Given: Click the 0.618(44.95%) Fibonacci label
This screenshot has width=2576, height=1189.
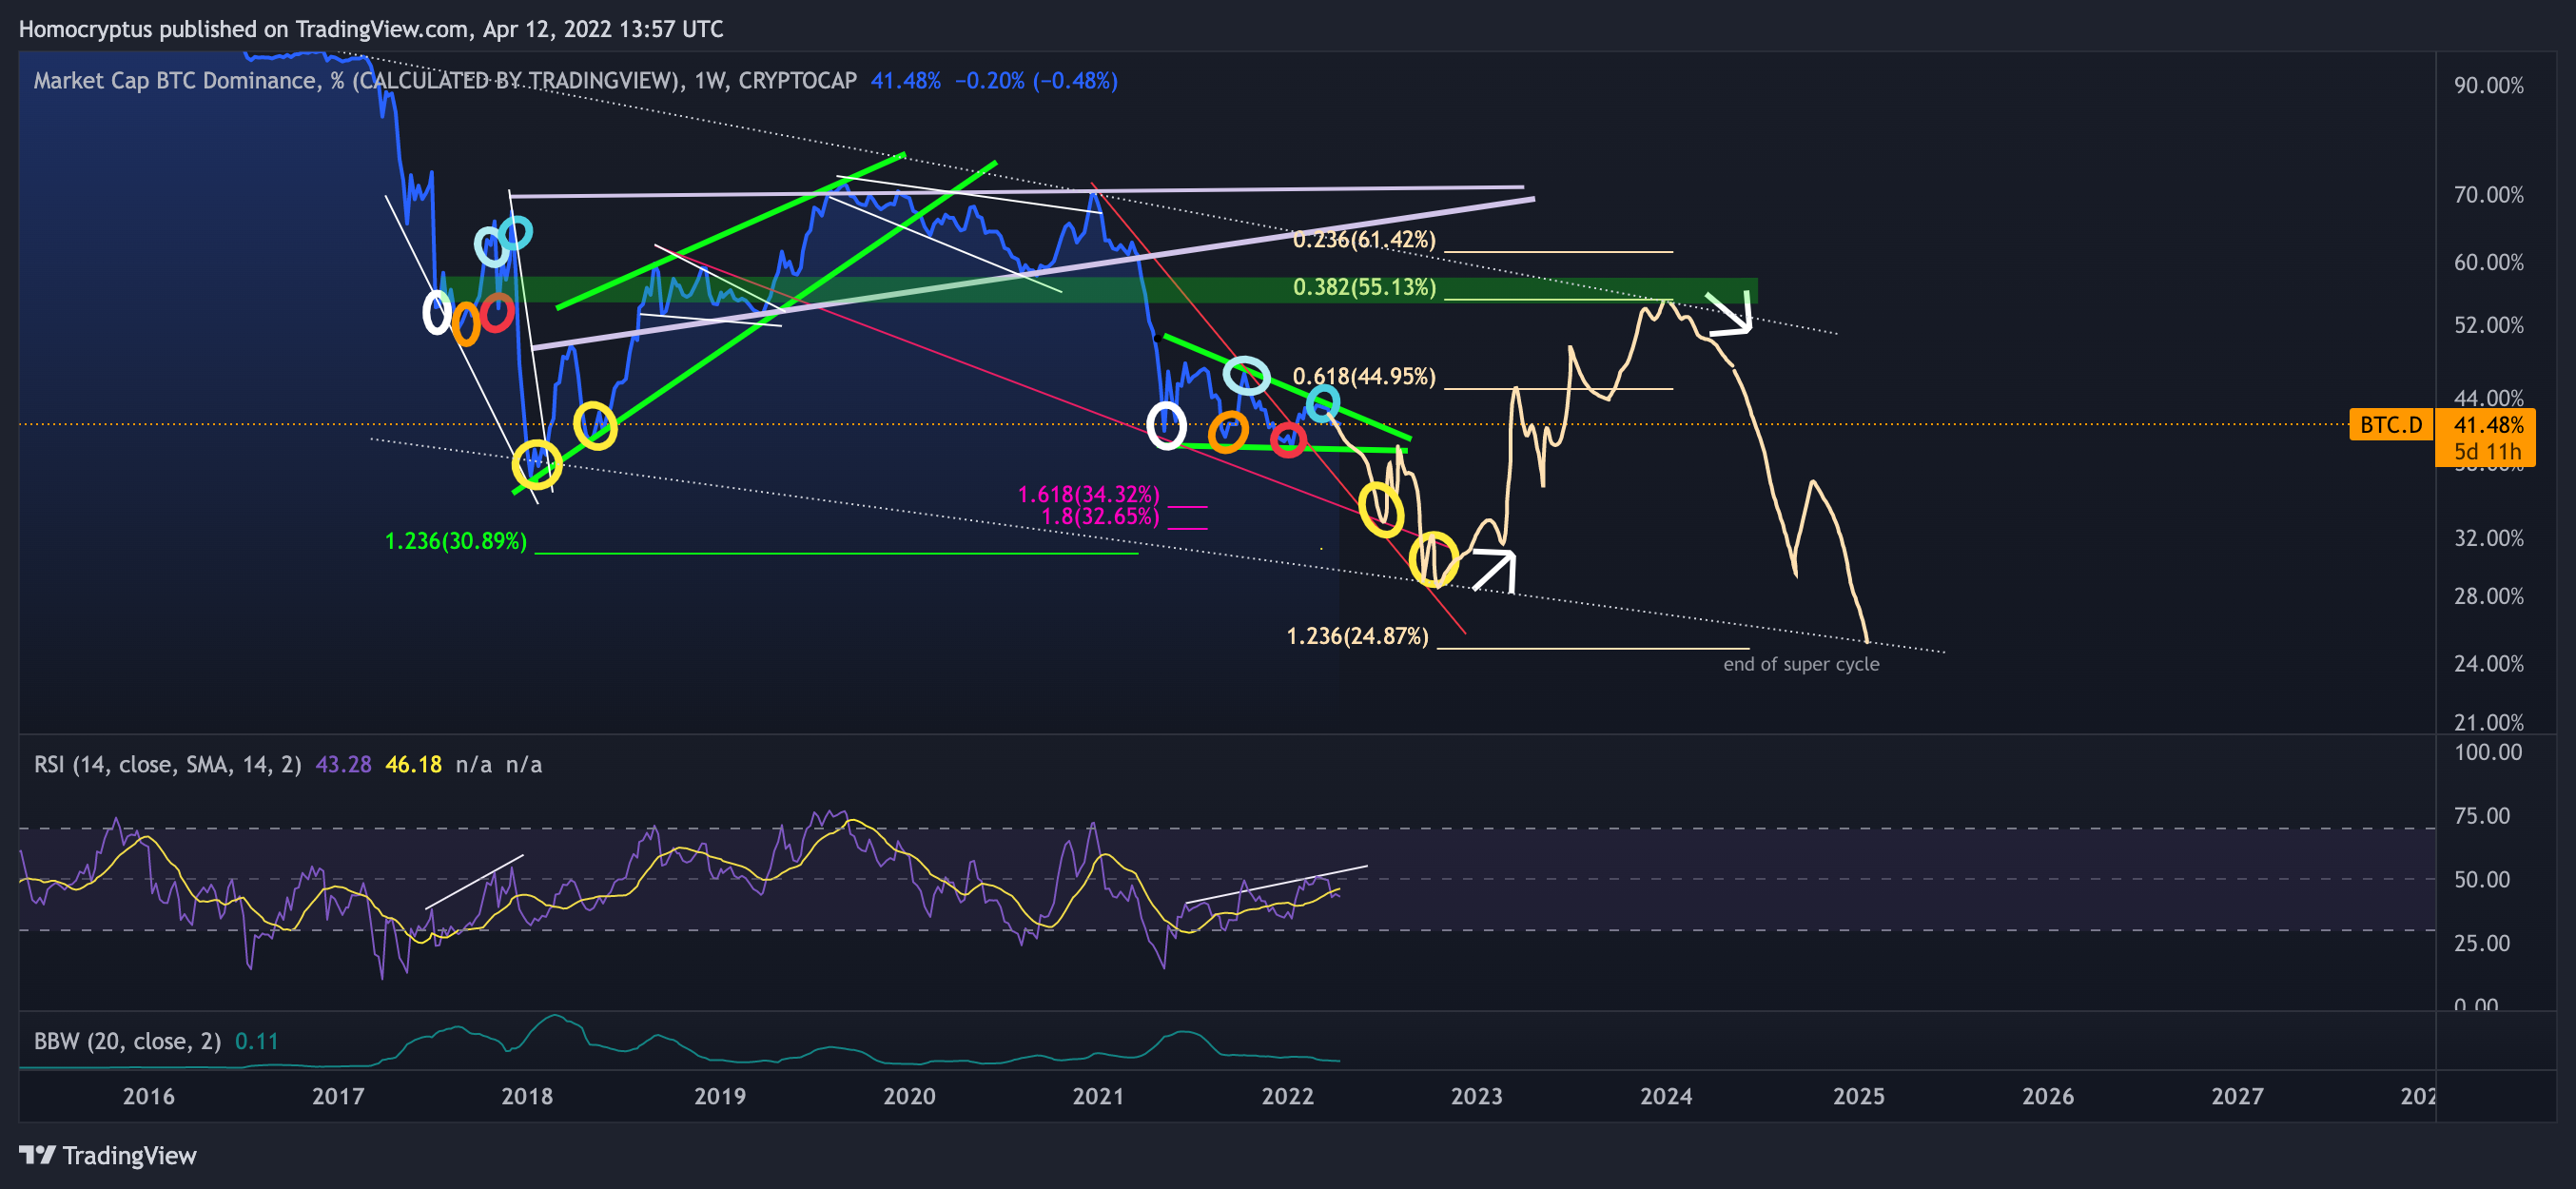Looking at the screenshot, I should (x=1364, y=376).
